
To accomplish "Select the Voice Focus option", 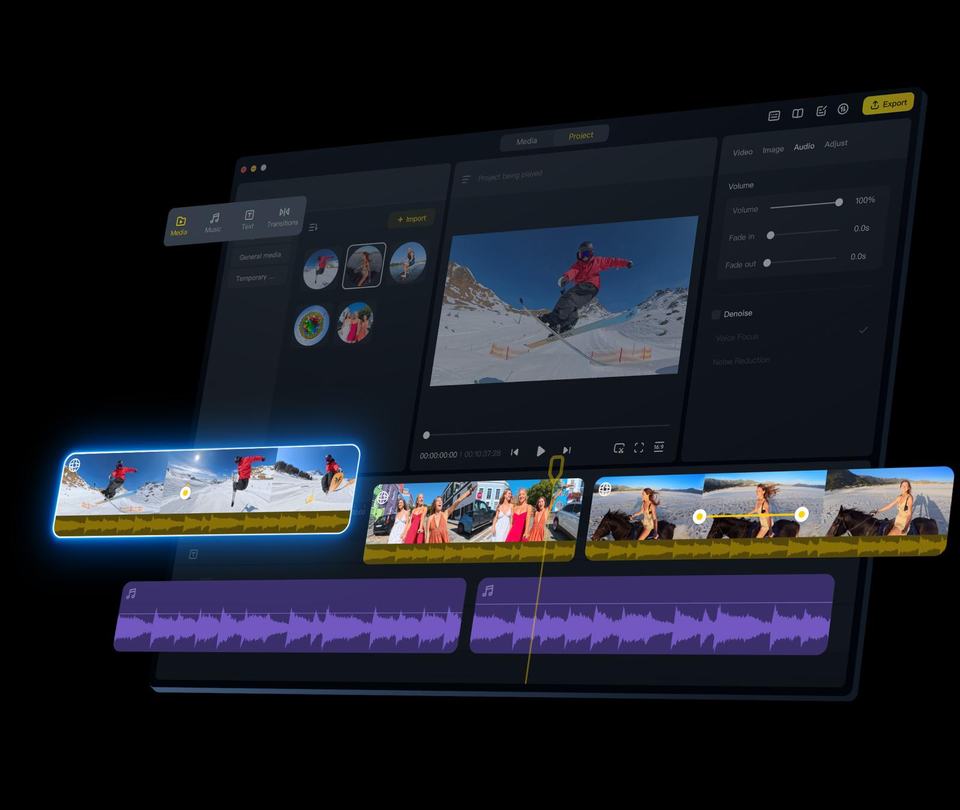I will [x=737, y=337].
